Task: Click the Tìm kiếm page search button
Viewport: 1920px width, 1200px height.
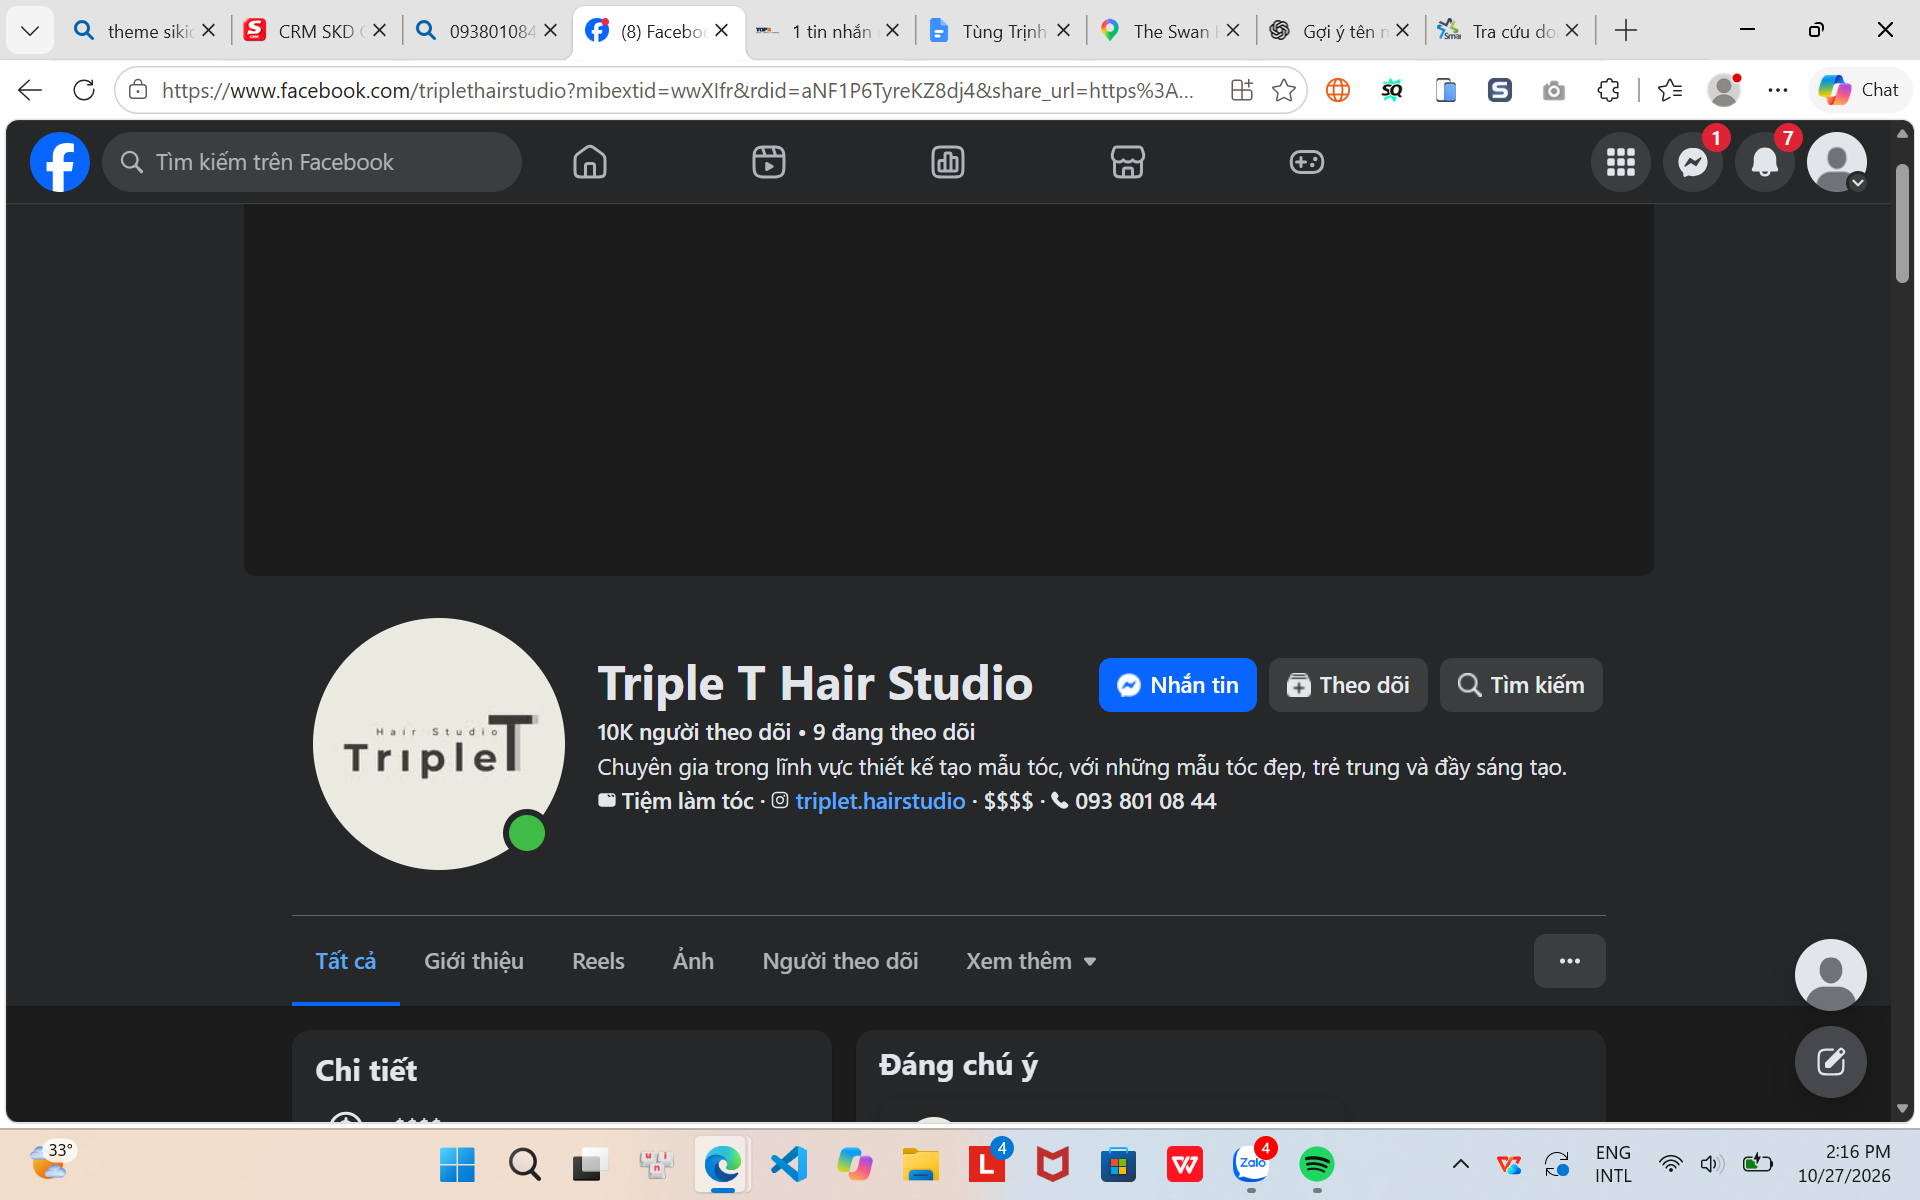Action: (x=1521, y=685)
